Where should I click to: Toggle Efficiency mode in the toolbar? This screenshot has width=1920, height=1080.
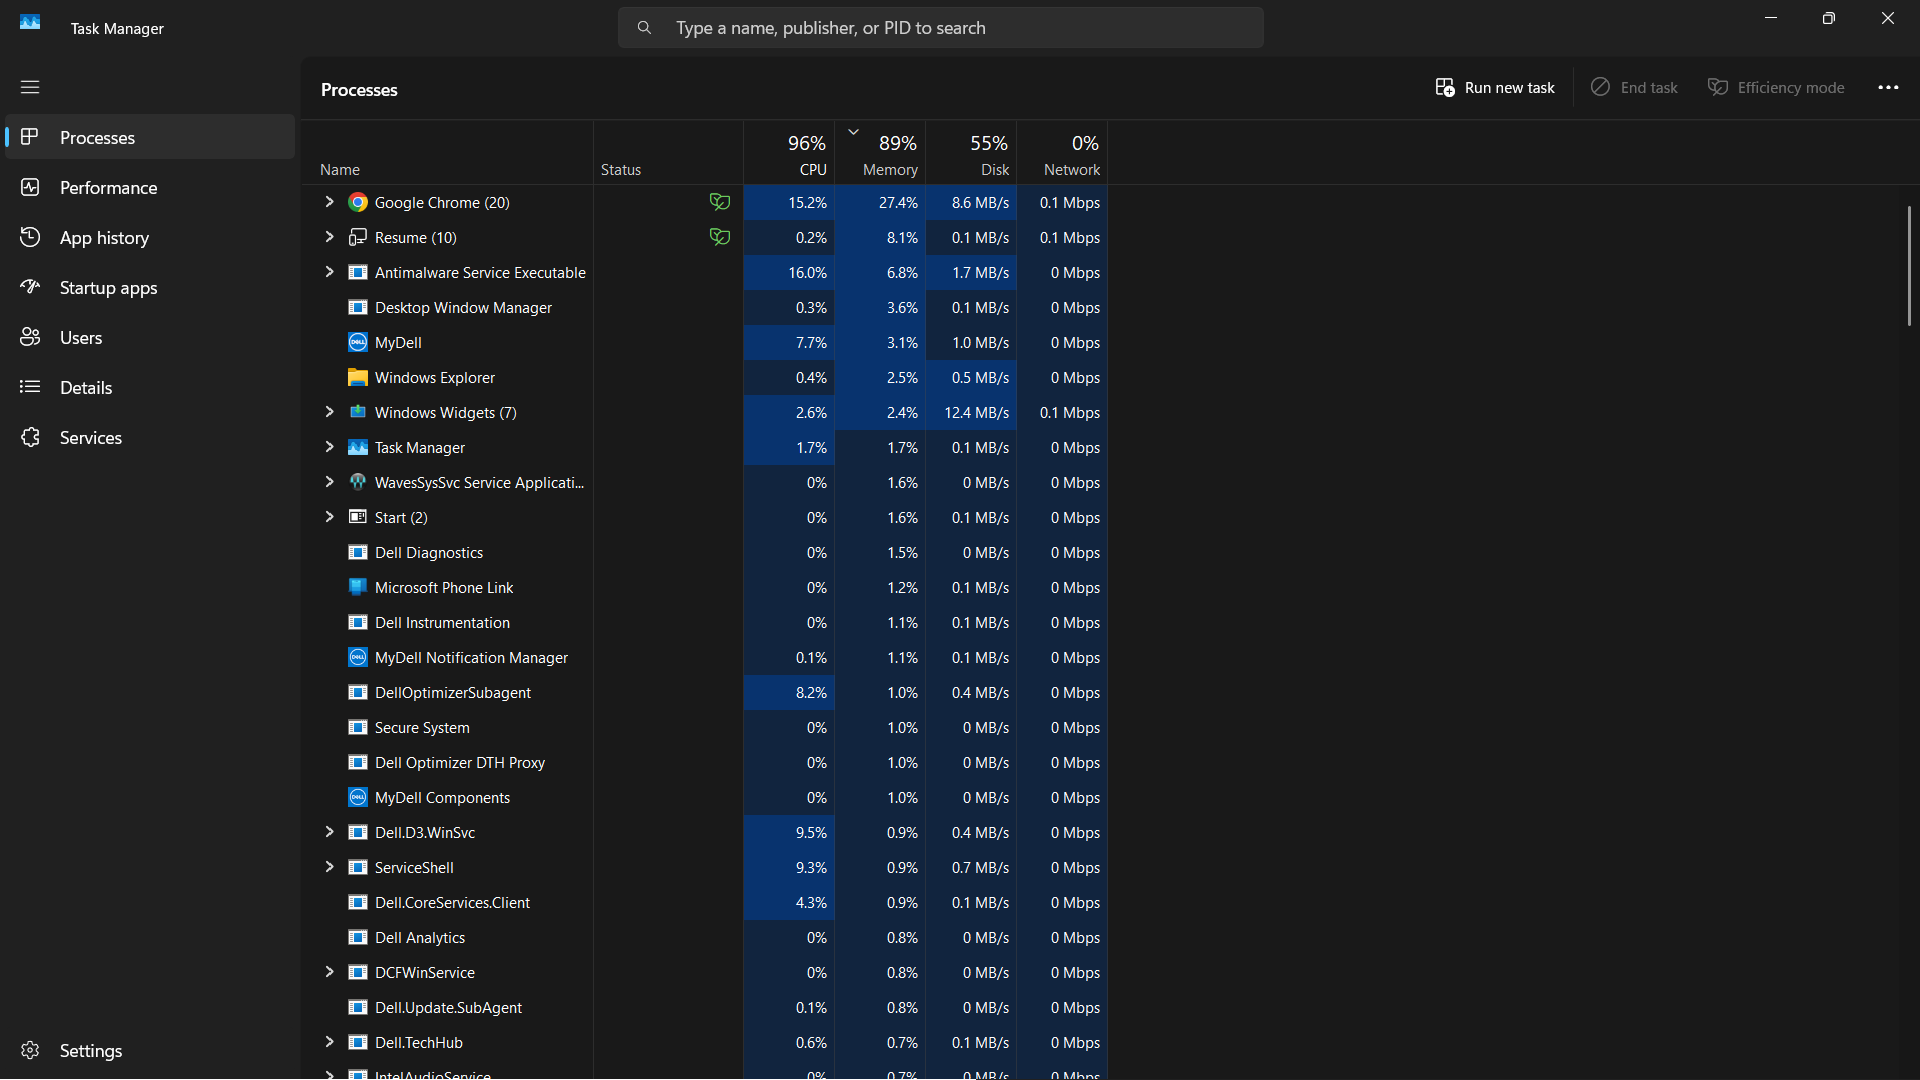coord(1776,88)
